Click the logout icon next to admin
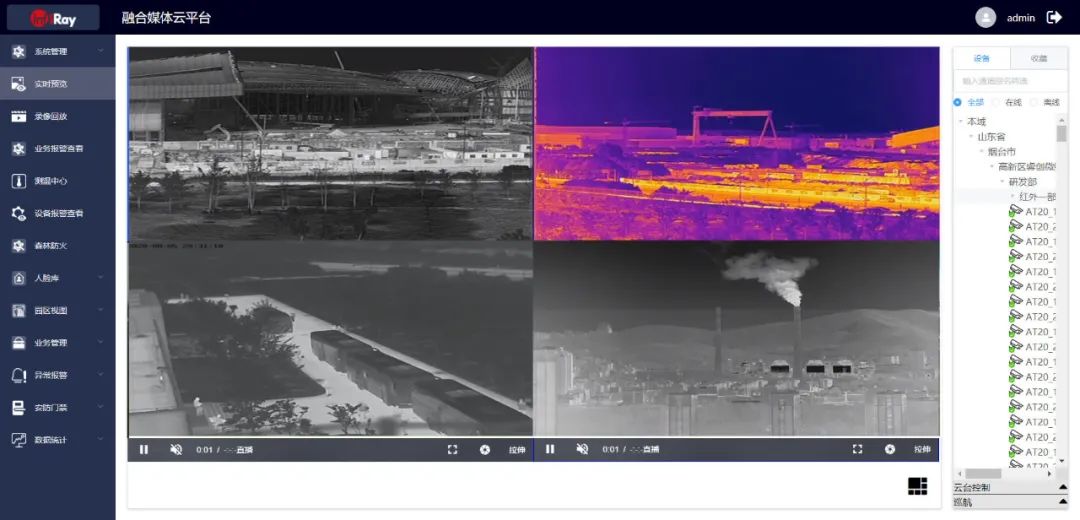Screen dimensions: 1080x520 [x=1054, y=17]
